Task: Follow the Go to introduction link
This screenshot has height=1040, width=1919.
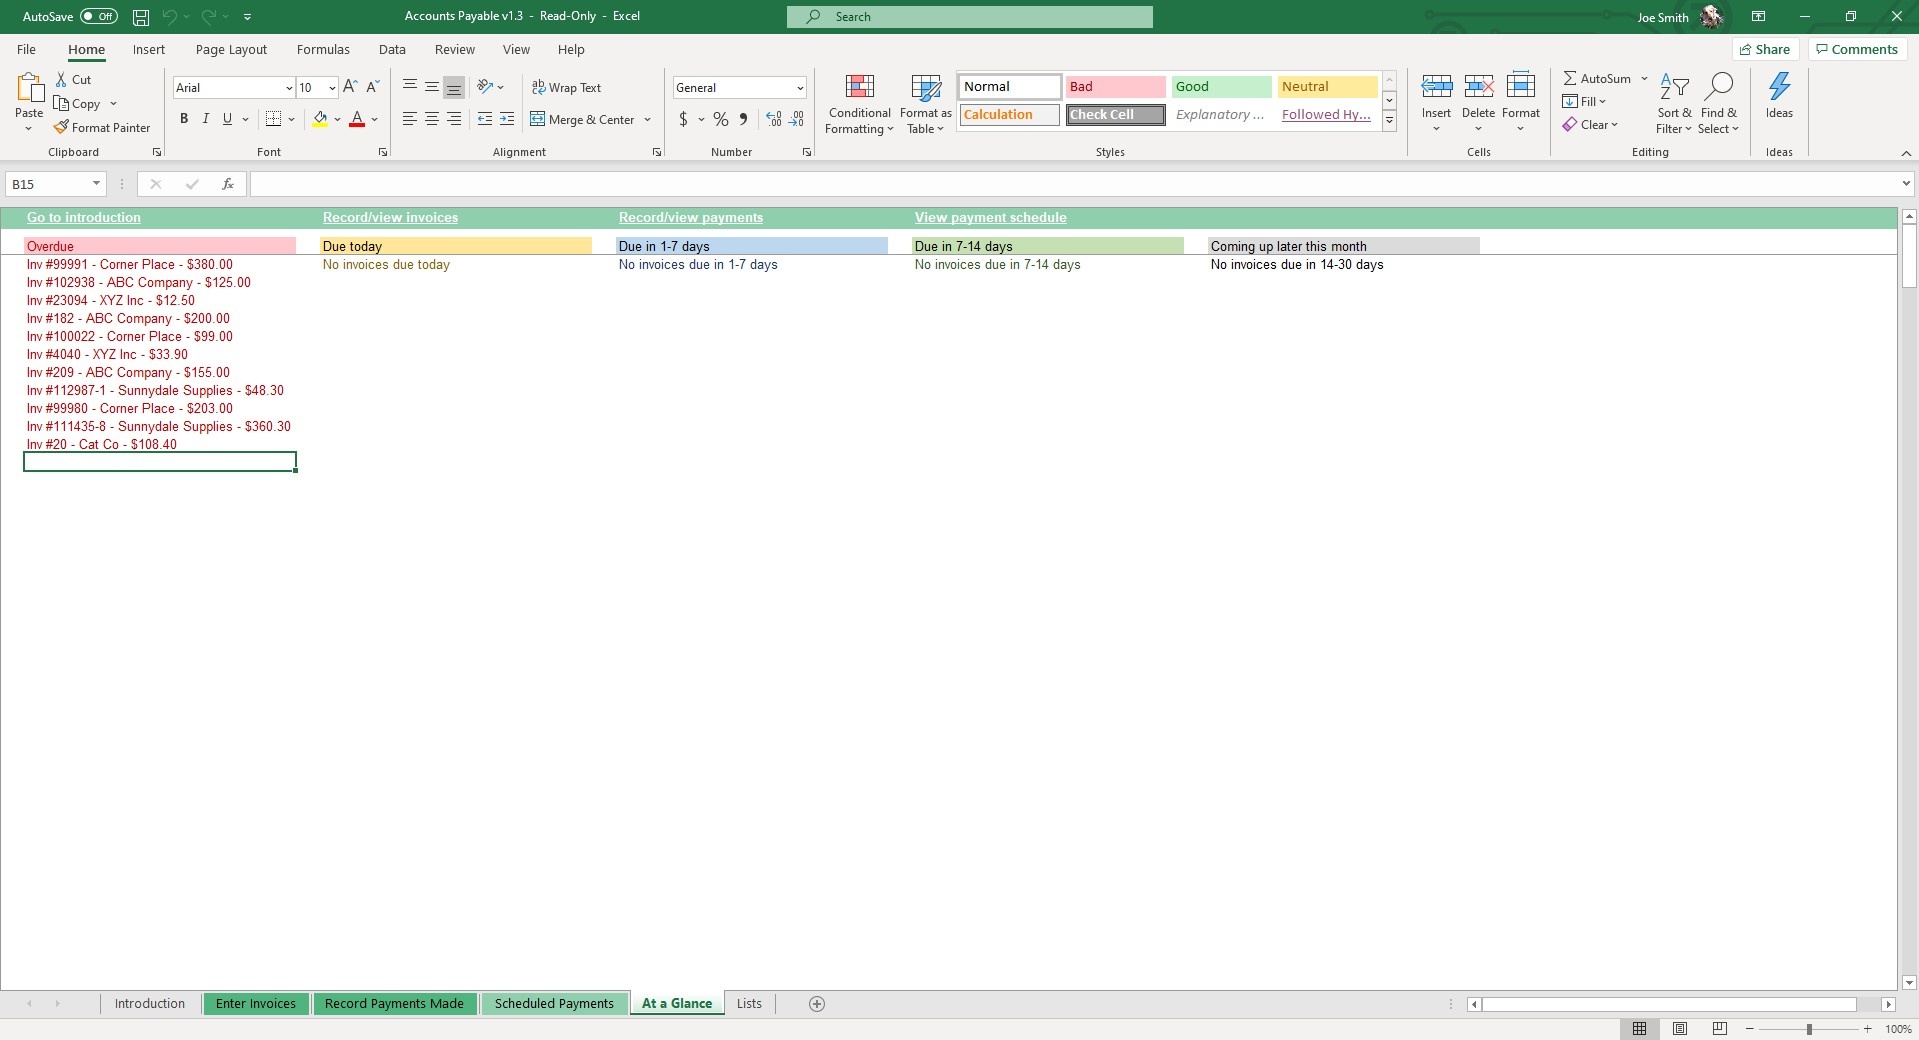Action: coord(84,217)
